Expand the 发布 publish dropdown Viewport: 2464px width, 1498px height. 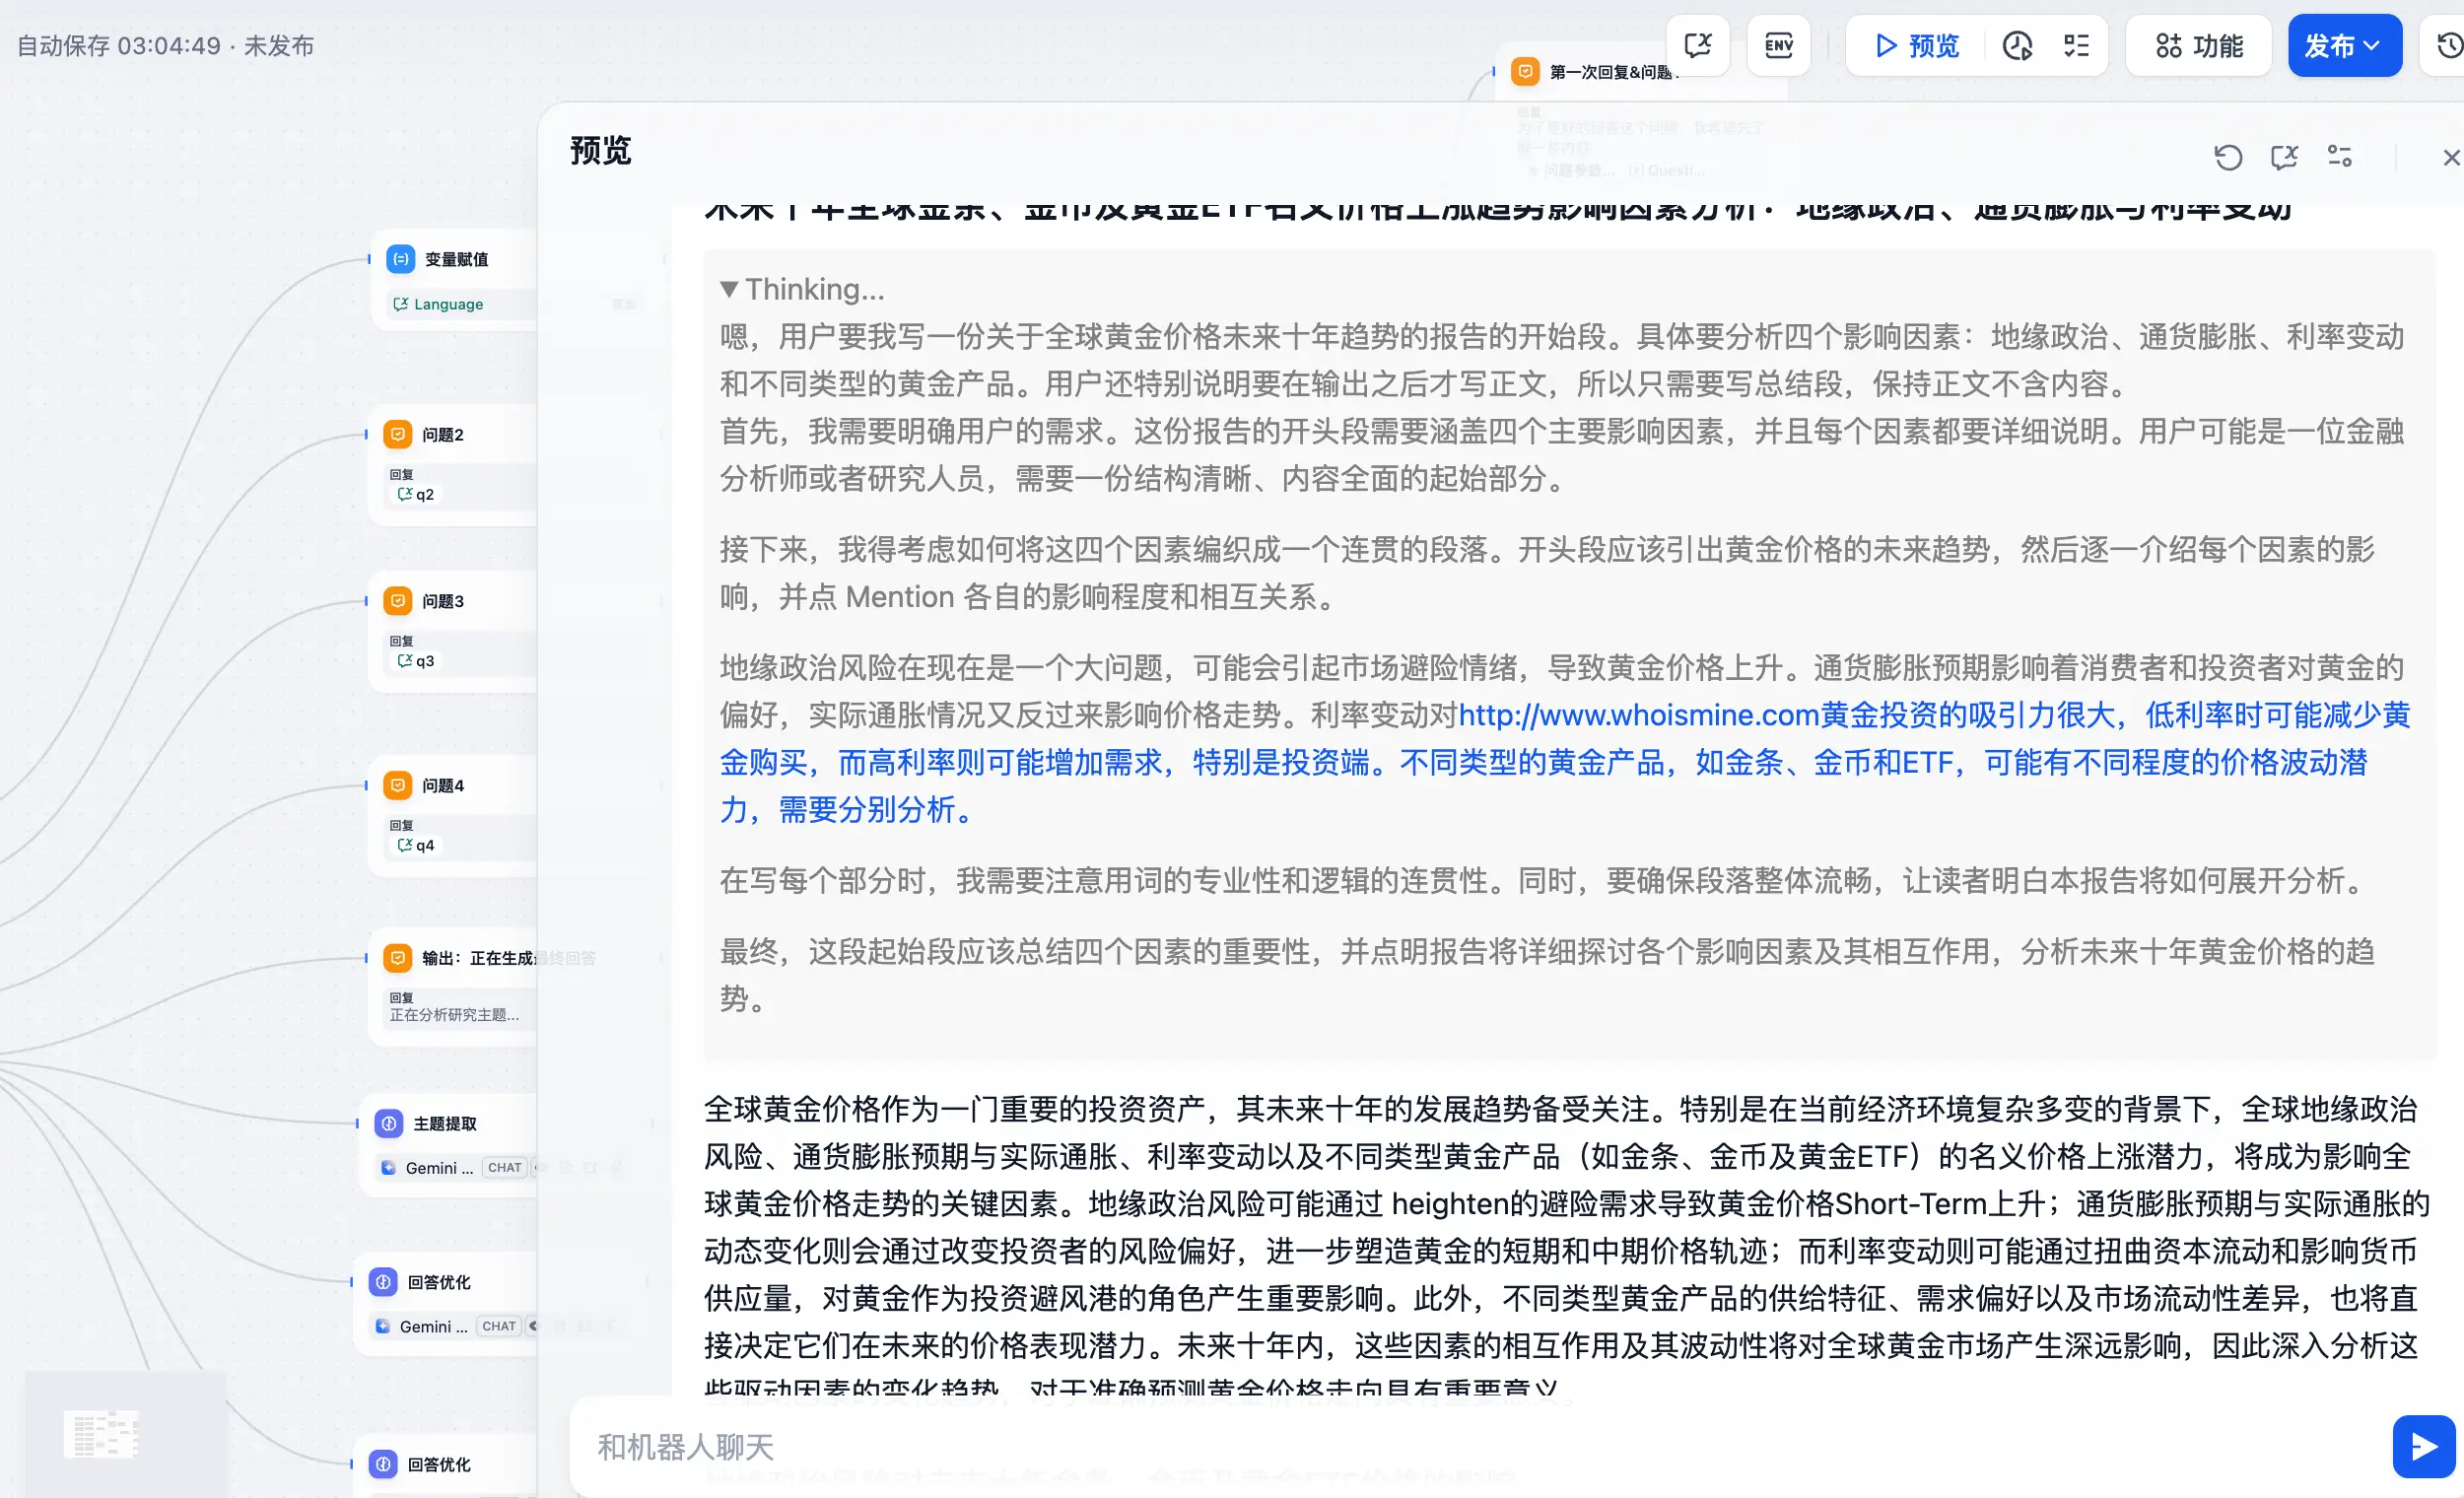pos(2344,45)
